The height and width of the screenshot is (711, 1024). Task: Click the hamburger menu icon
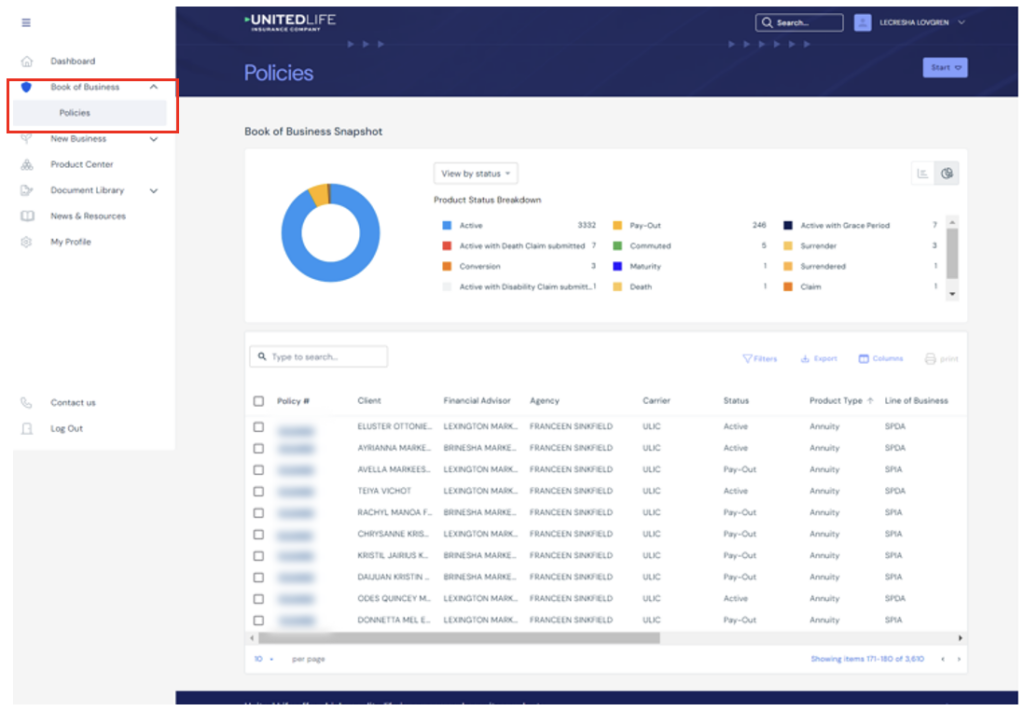tap(26, 23)
